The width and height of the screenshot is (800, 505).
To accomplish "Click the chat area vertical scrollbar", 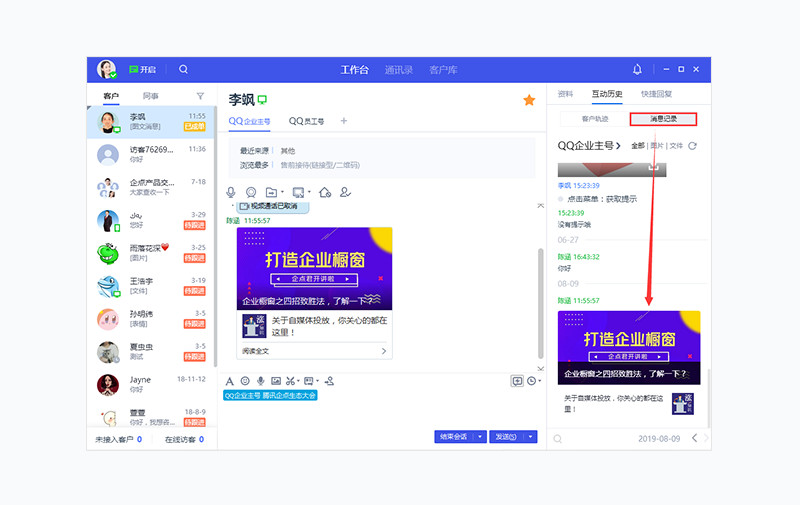I will click(x=540, y=304).
